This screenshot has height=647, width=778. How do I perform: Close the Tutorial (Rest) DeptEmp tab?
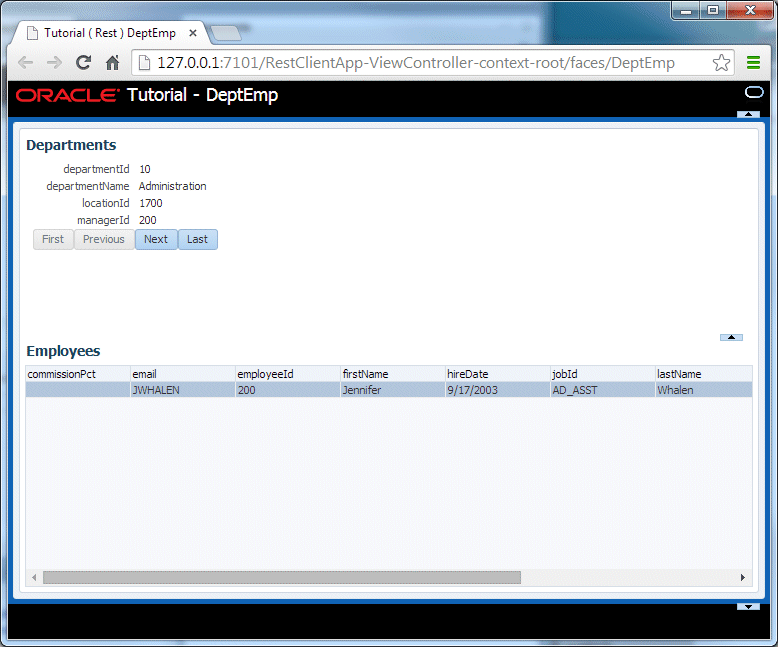point(193,33)
